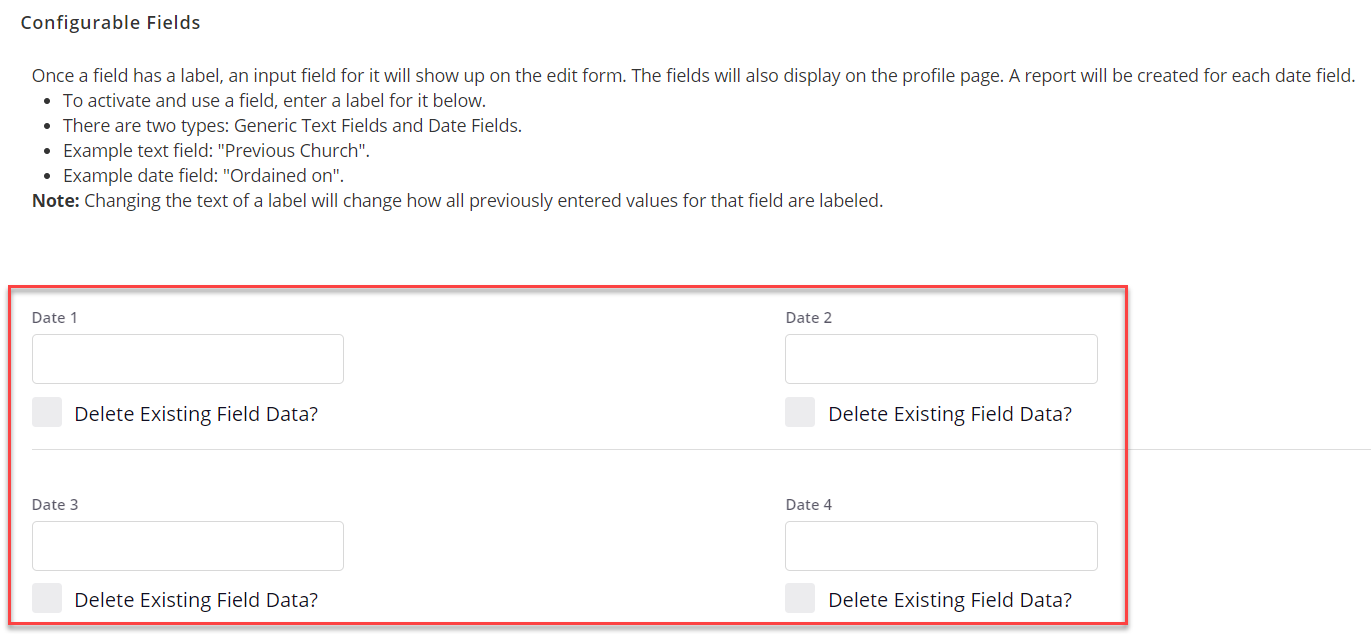Click the Delete Existing Field Data label below Date 3
The height and width of the screenshot is (634, 1371).
tap(196, 599)
